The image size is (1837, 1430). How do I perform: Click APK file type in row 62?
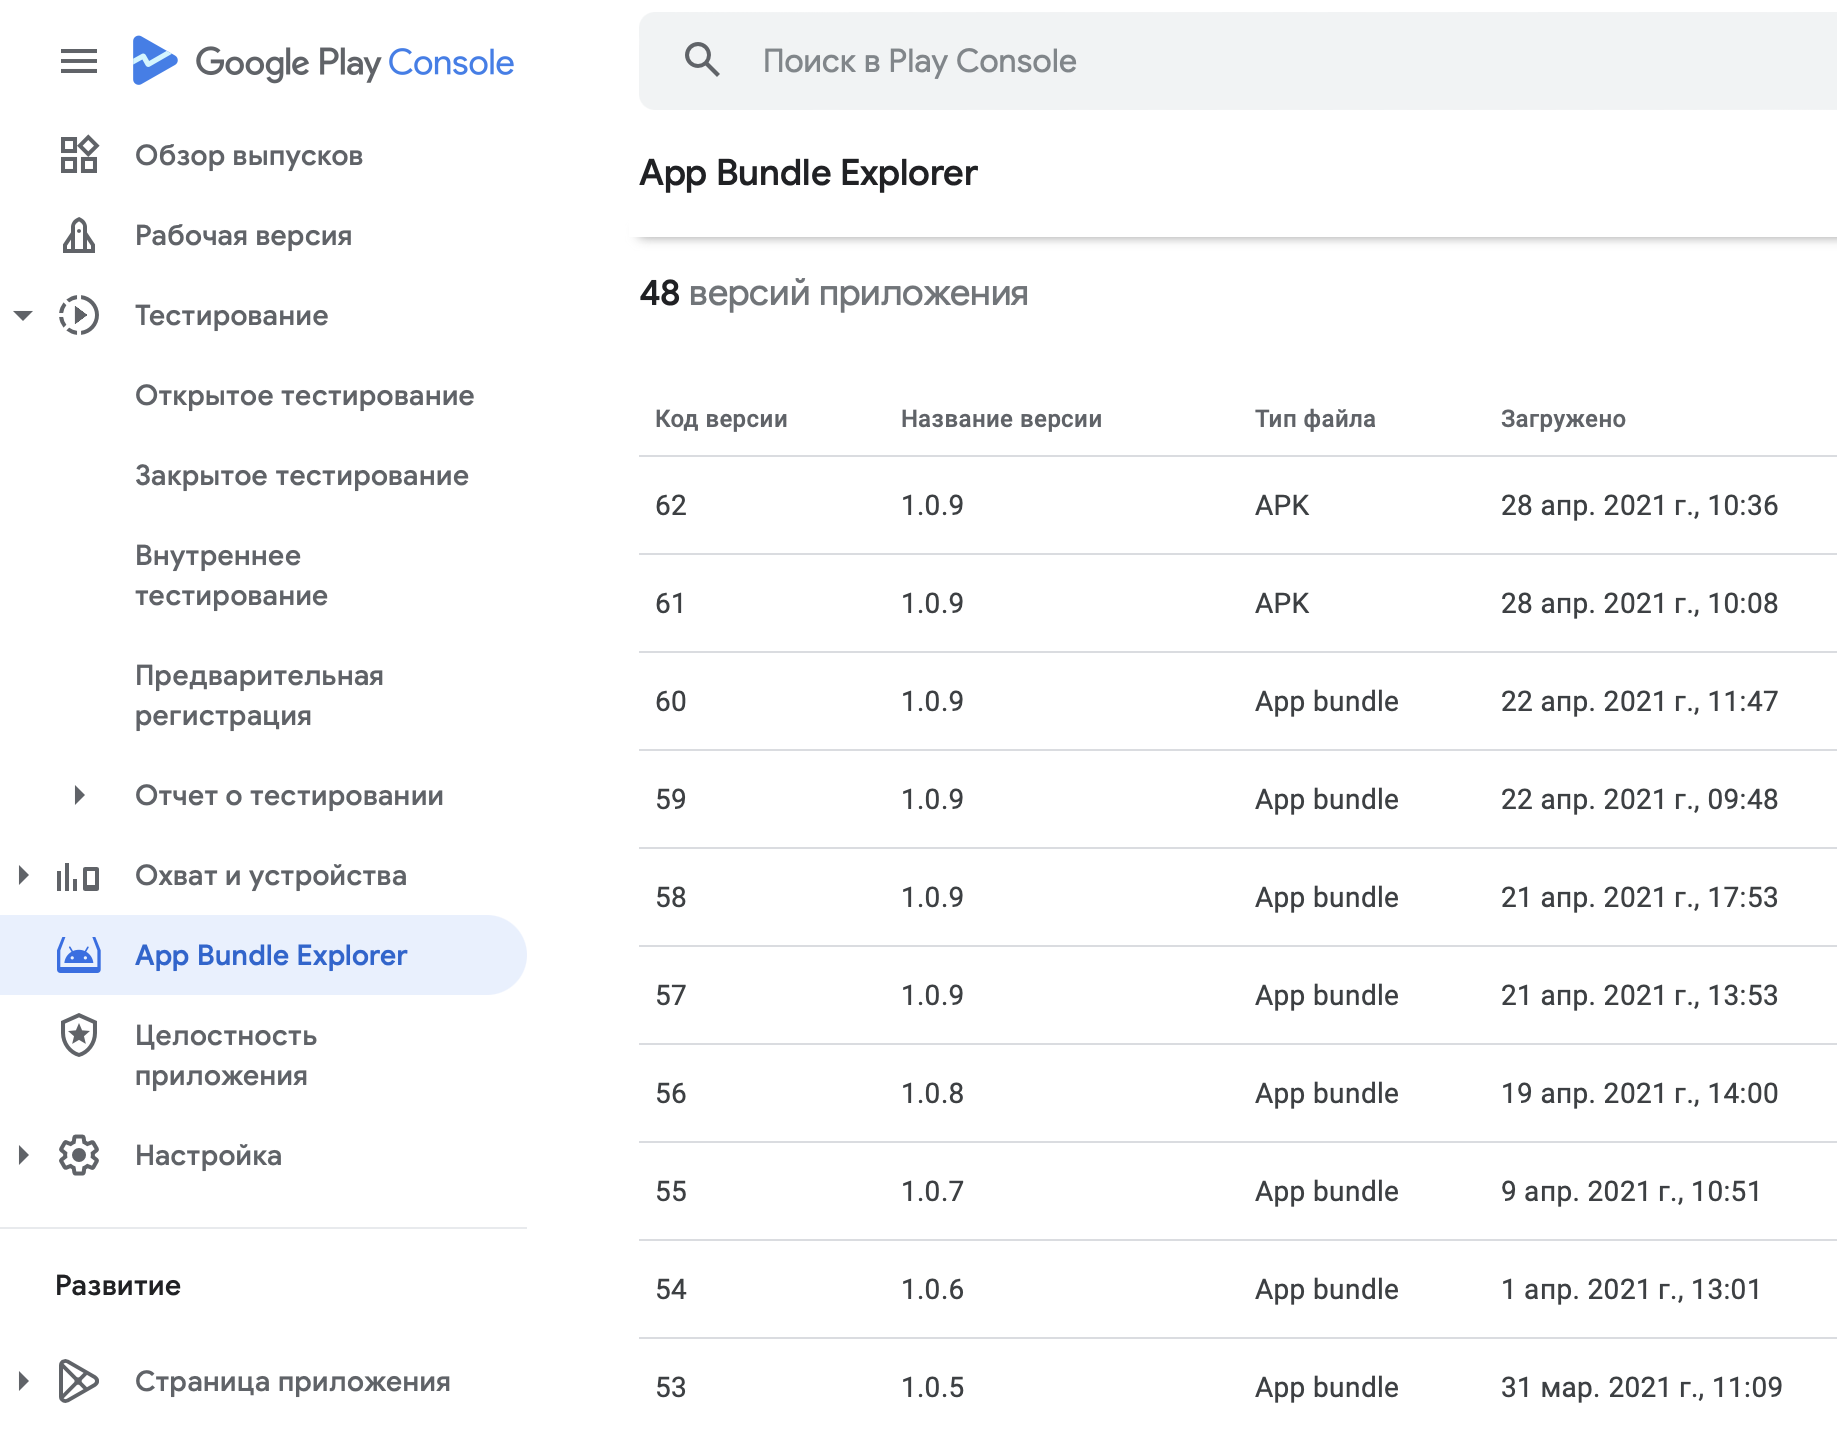(x=1282, y=505)
